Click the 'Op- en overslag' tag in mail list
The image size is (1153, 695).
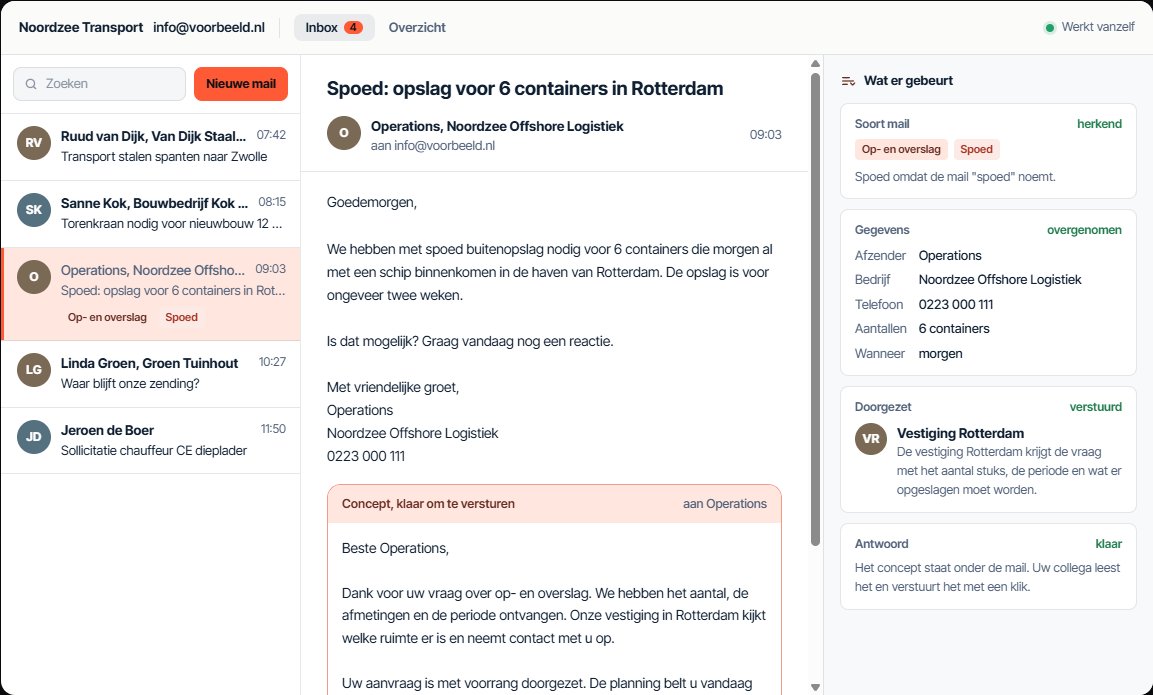pyautogui.click(x=107, y=317)
